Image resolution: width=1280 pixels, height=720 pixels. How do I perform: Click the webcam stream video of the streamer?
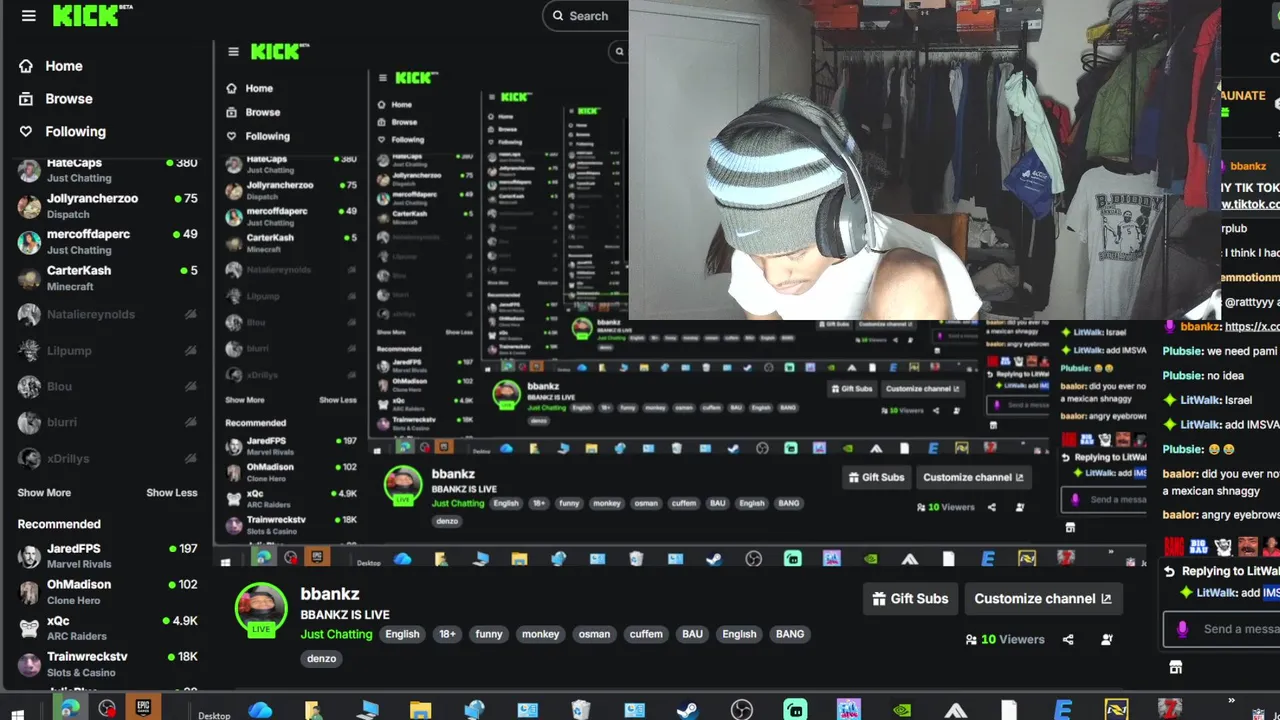[x=924, y=160]
